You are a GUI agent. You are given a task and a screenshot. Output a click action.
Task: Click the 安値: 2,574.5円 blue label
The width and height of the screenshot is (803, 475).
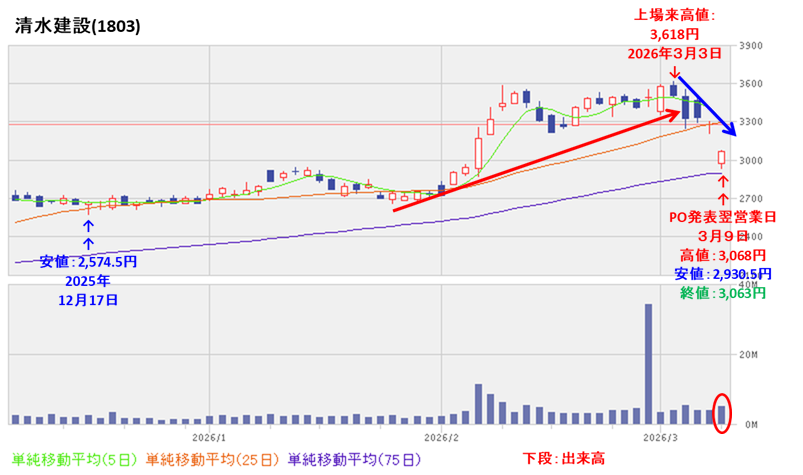click(x=88, y=261)
